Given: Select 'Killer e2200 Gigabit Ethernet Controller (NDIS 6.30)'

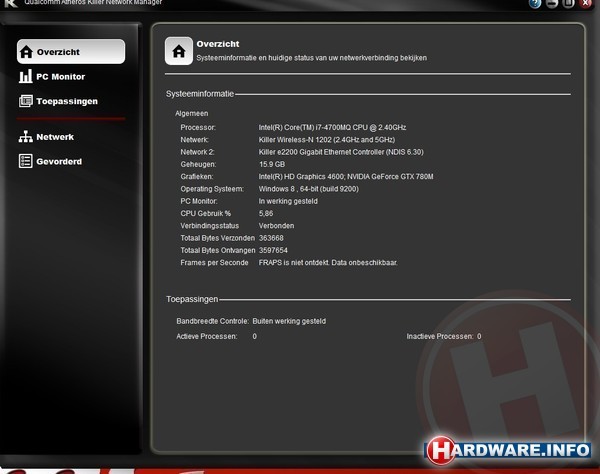Looking at the screenshot, I should [x=341, y=152].
